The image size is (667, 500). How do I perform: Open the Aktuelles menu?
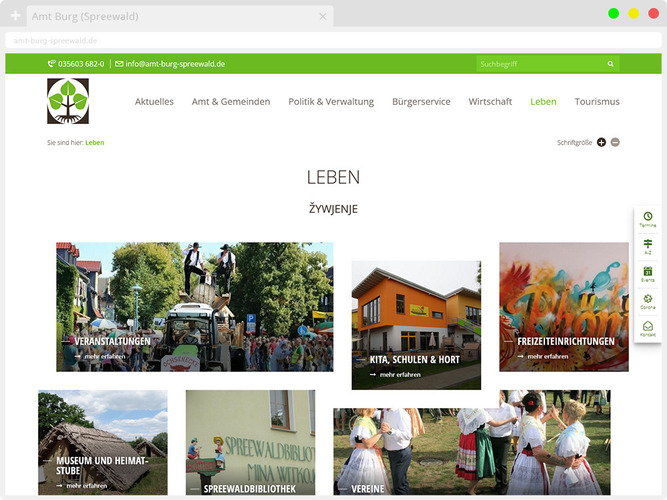click(x=154, y=102)
